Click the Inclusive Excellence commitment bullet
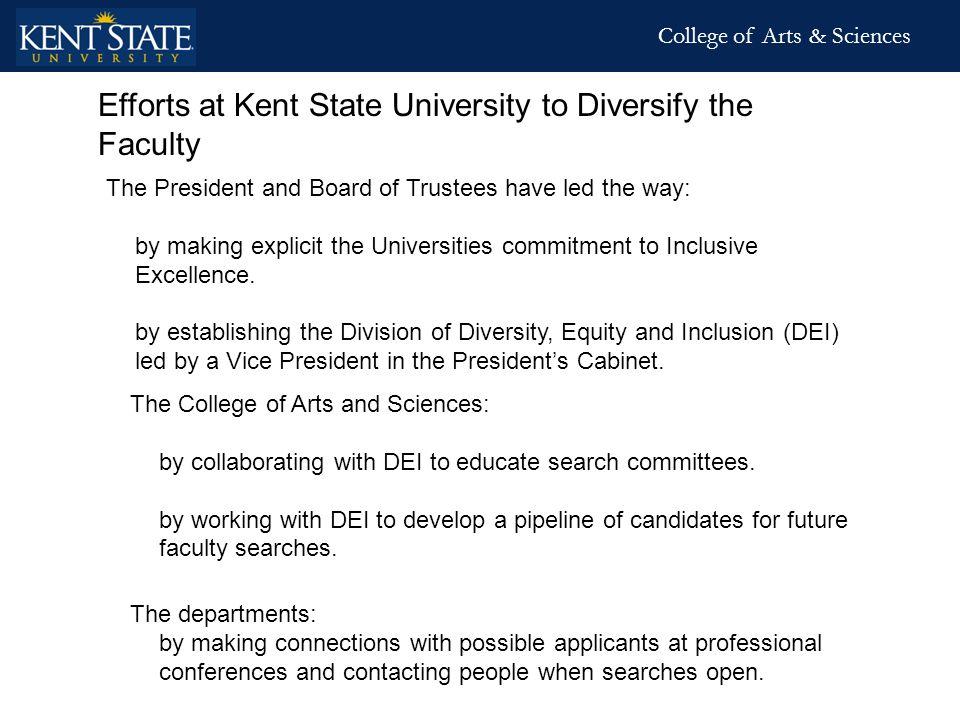Viewport: 960px width, 720px height. [x=446, y=260]
